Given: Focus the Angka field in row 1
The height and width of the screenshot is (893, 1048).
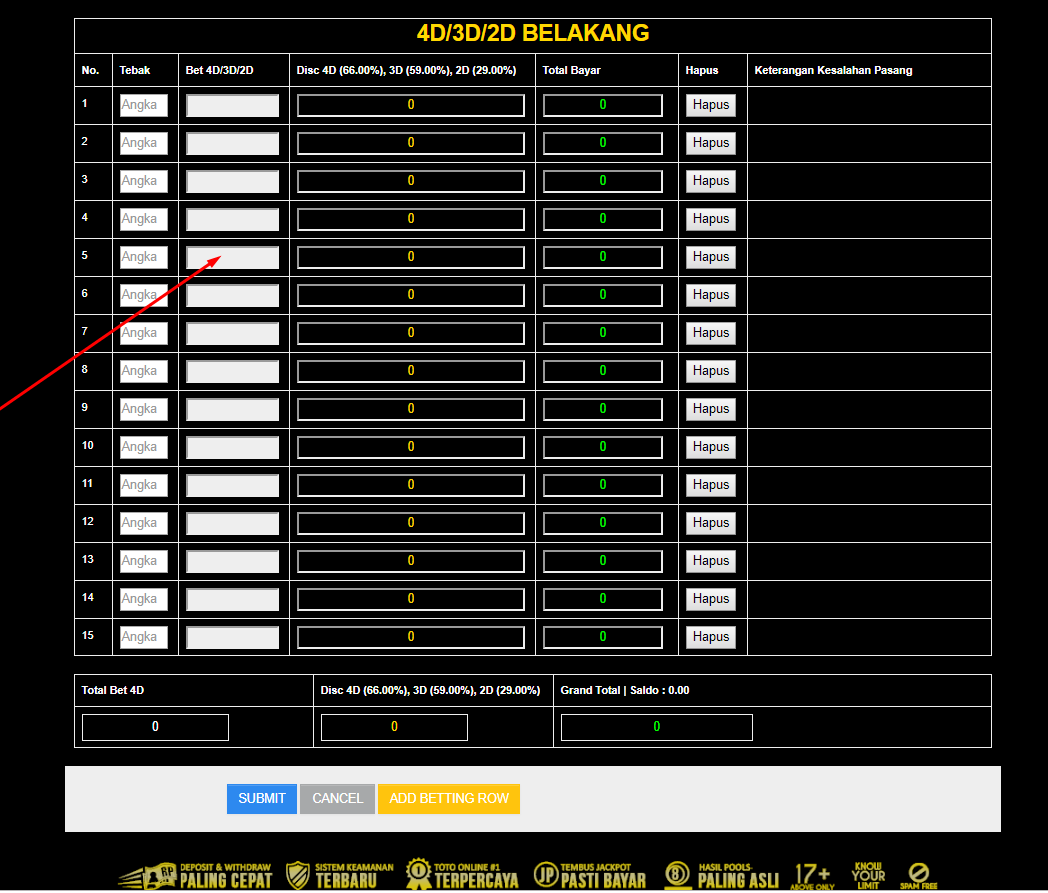Looking at the screenshot, I should tap(144, 105).
